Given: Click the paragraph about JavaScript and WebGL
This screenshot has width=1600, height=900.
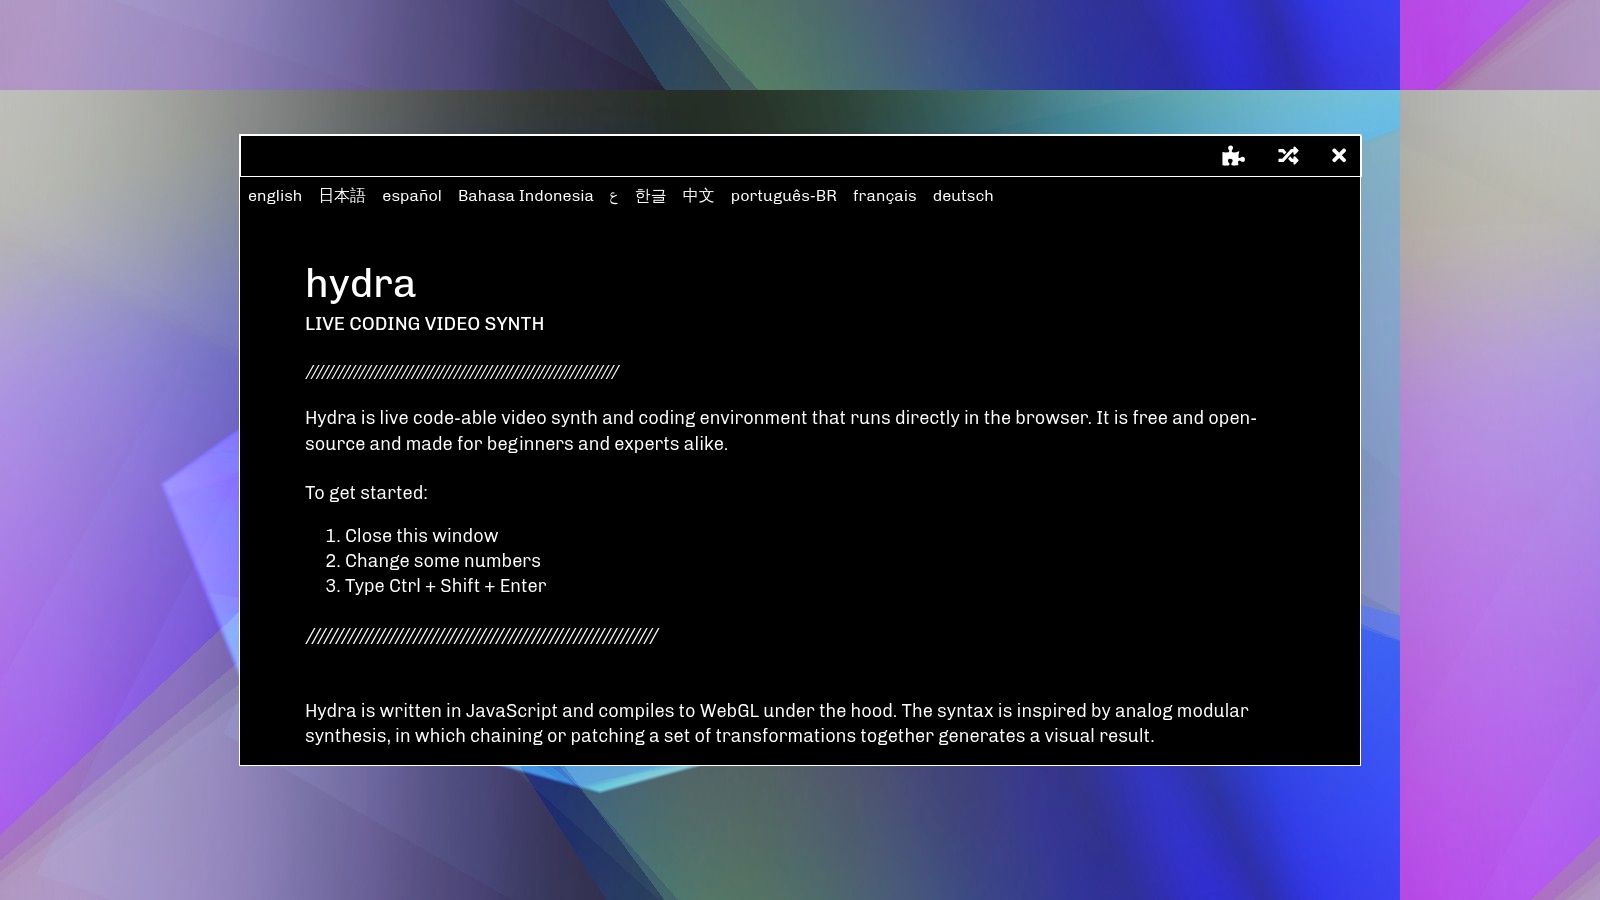Looking at the screenshot, I should (x=777, y=723).
